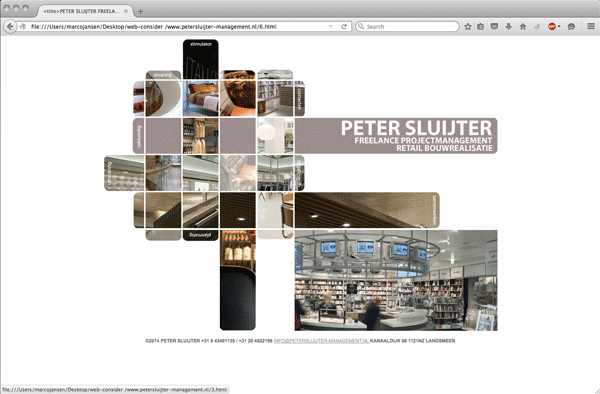Click the red Adblock stop-sign icon
The width and height of the screenshot is (600, 394).
(552, 26)
